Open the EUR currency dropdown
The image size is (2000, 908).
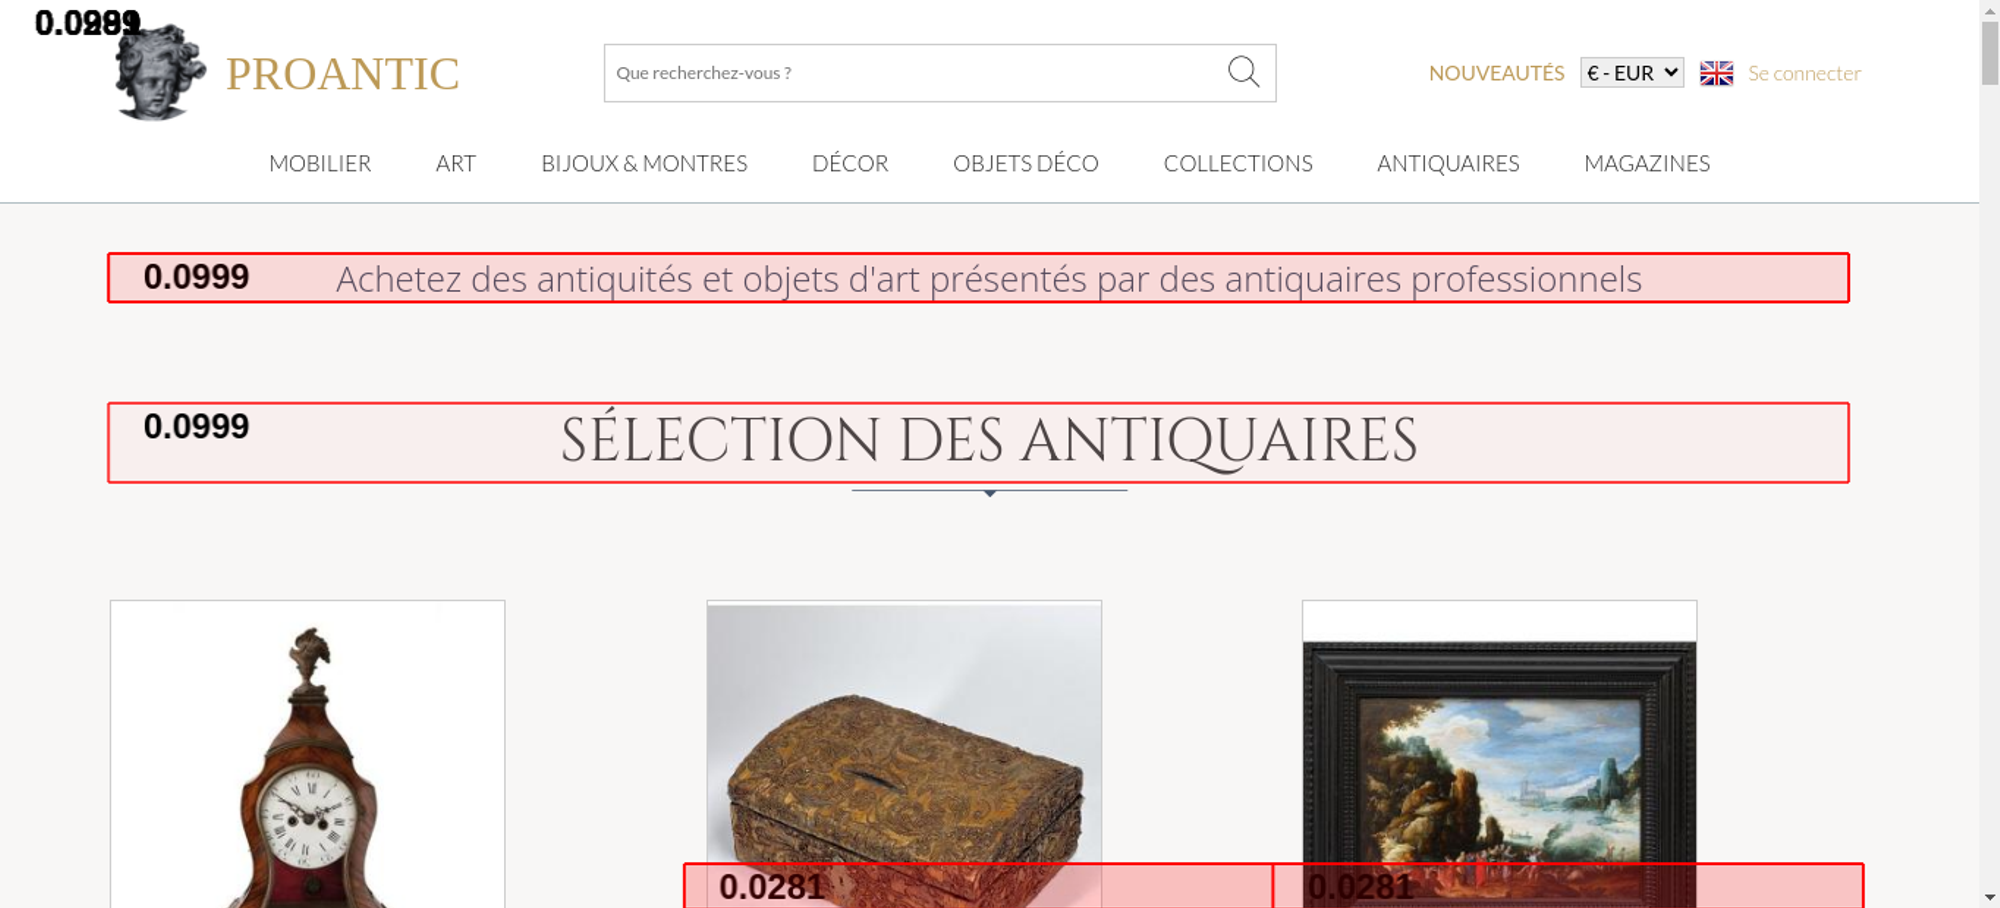(1631, 73)
